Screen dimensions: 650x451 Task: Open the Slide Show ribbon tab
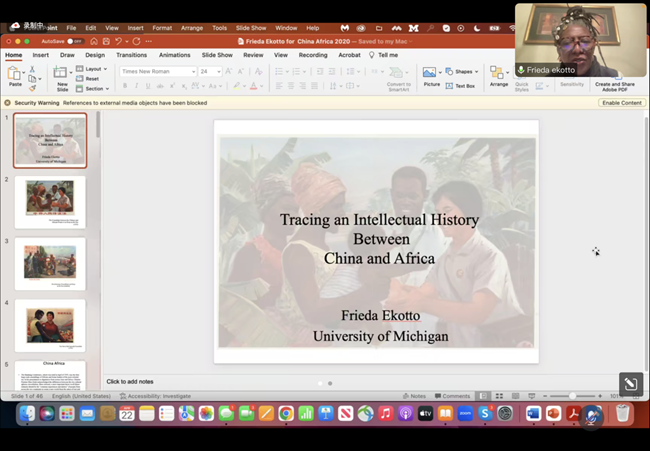tap(217, 55)
